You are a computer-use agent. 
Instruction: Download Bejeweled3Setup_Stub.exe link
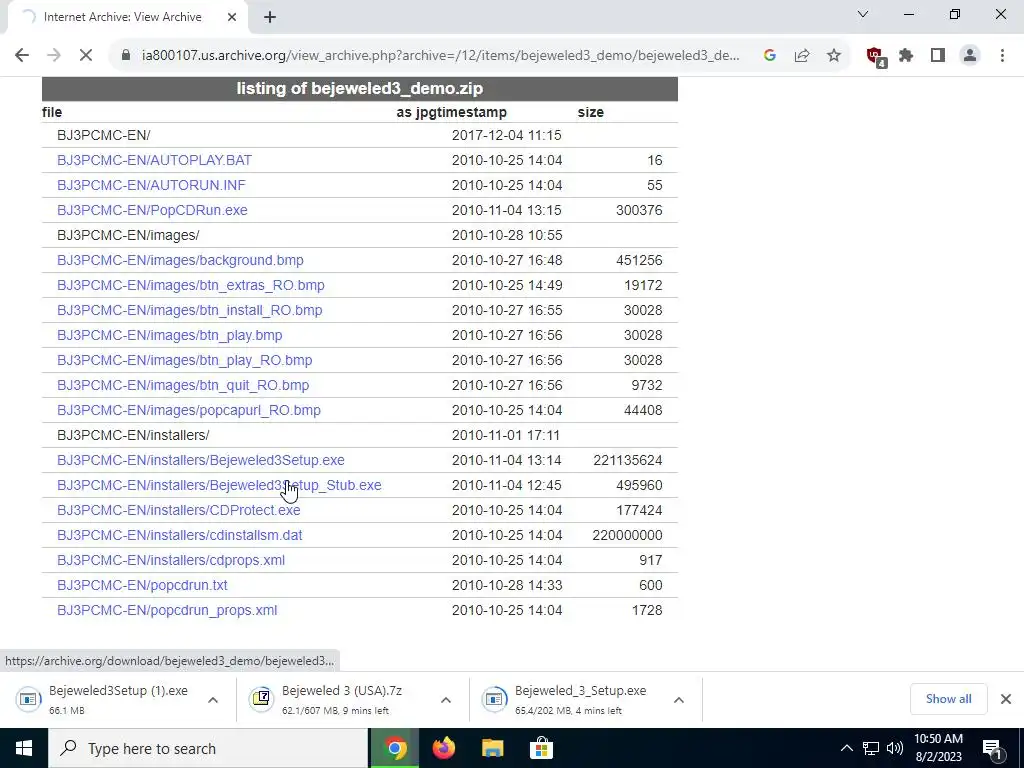tap(219, 485)
